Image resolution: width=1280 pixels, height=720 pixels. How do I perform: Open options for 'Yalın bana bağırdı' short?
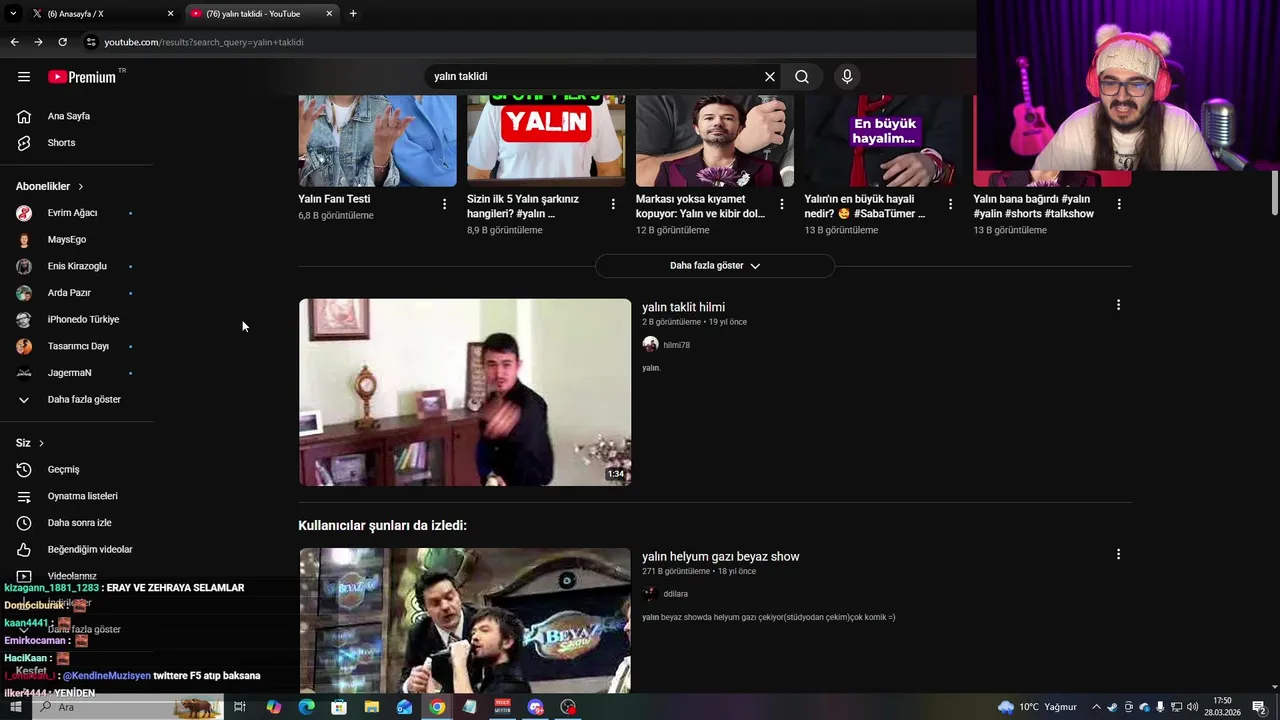pos(1119,204)
